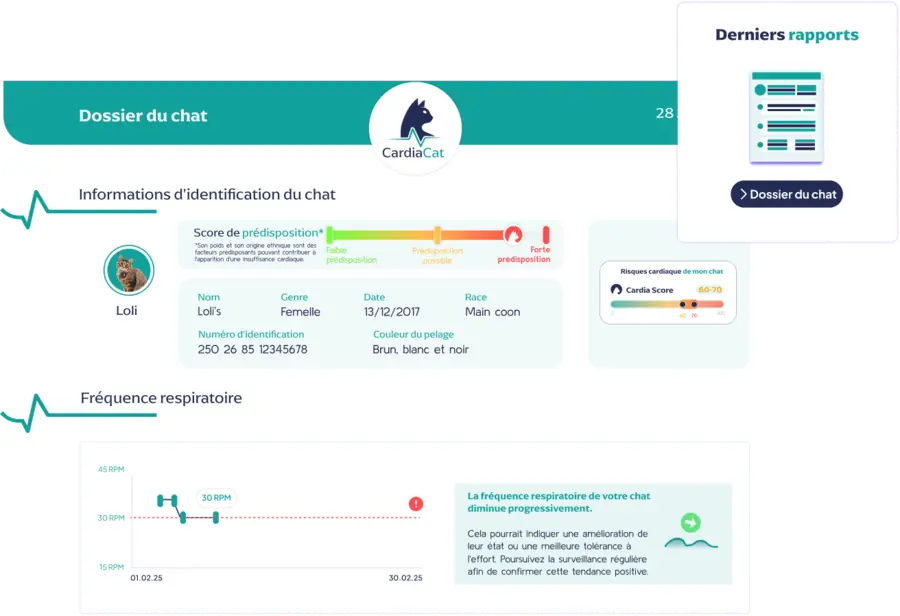900x616 pixels.
Task: Click the respiratory rate decreasing message headline
Action: point(558,502)
